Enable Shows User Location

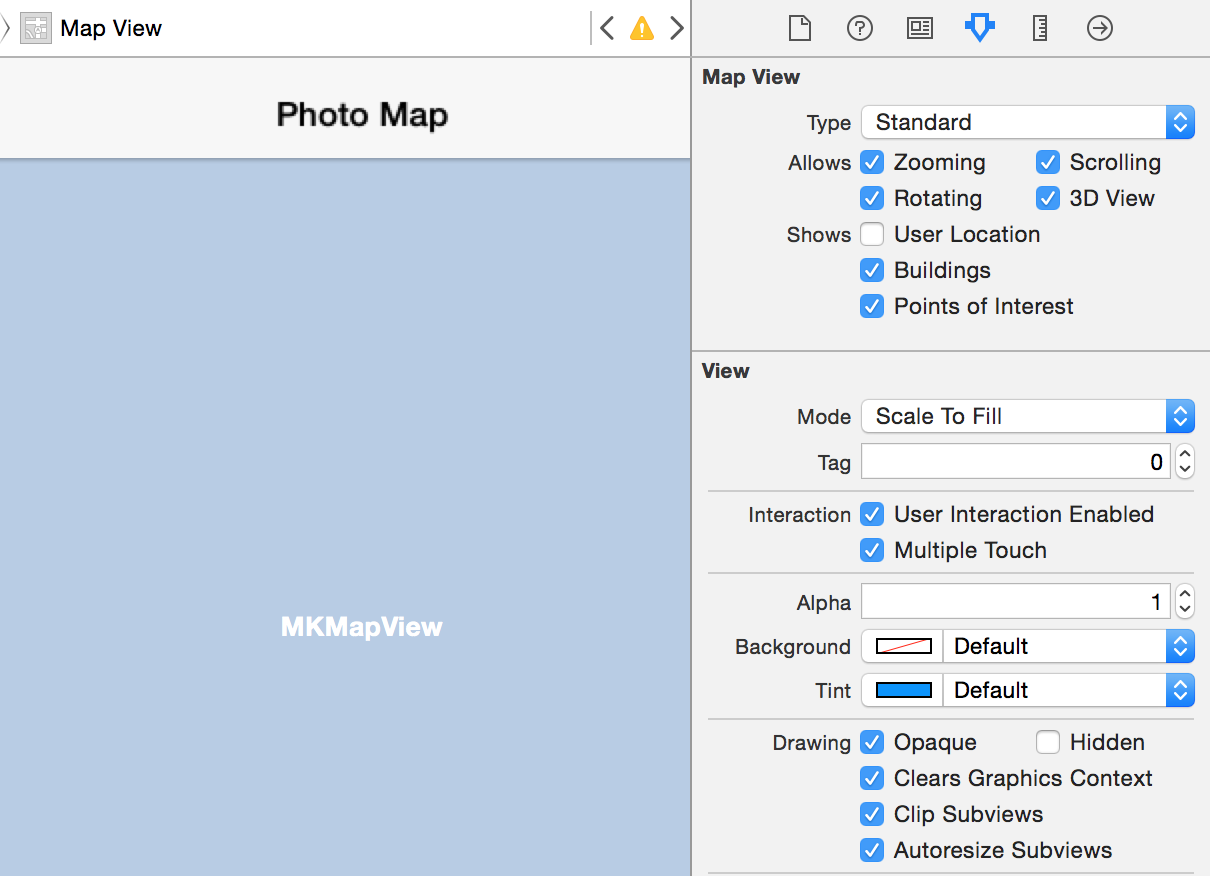[871, 234]
